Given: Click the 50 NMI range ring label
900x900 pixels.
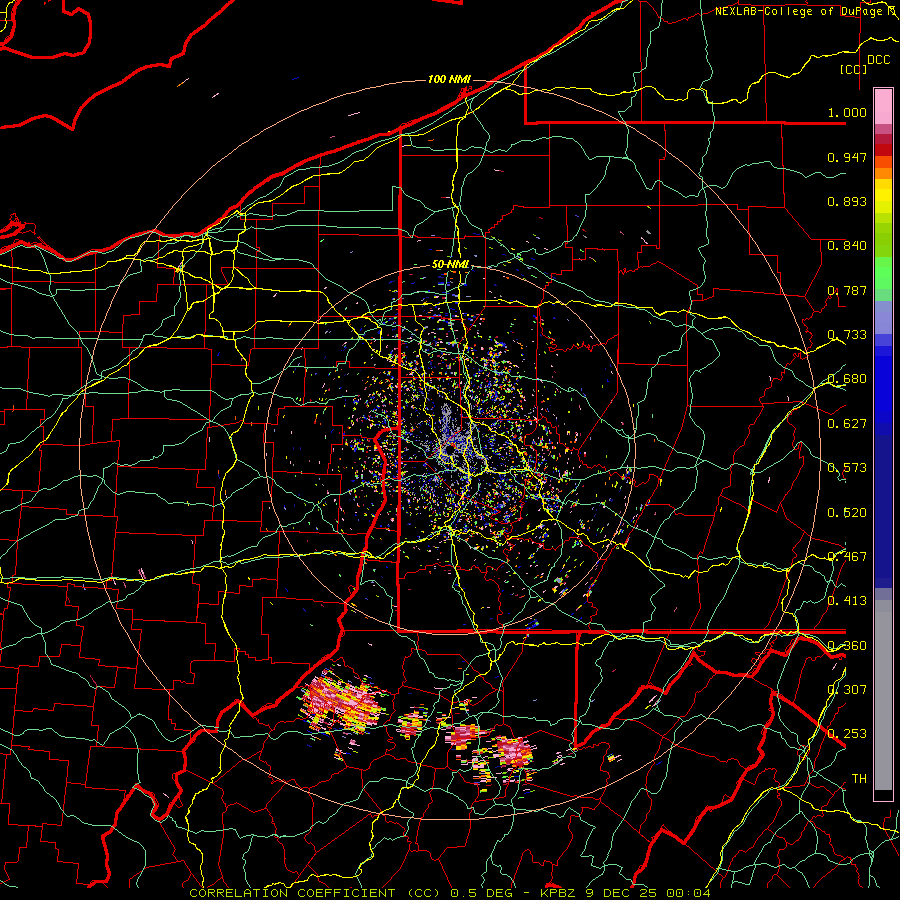Looking at the screenshot, I should [451, 265].
